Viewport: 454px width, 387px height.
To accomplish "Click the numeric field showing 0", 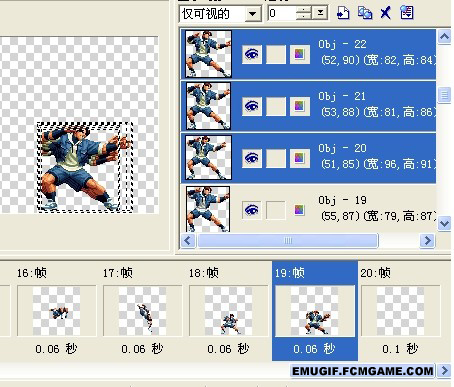I will [282, 13].
